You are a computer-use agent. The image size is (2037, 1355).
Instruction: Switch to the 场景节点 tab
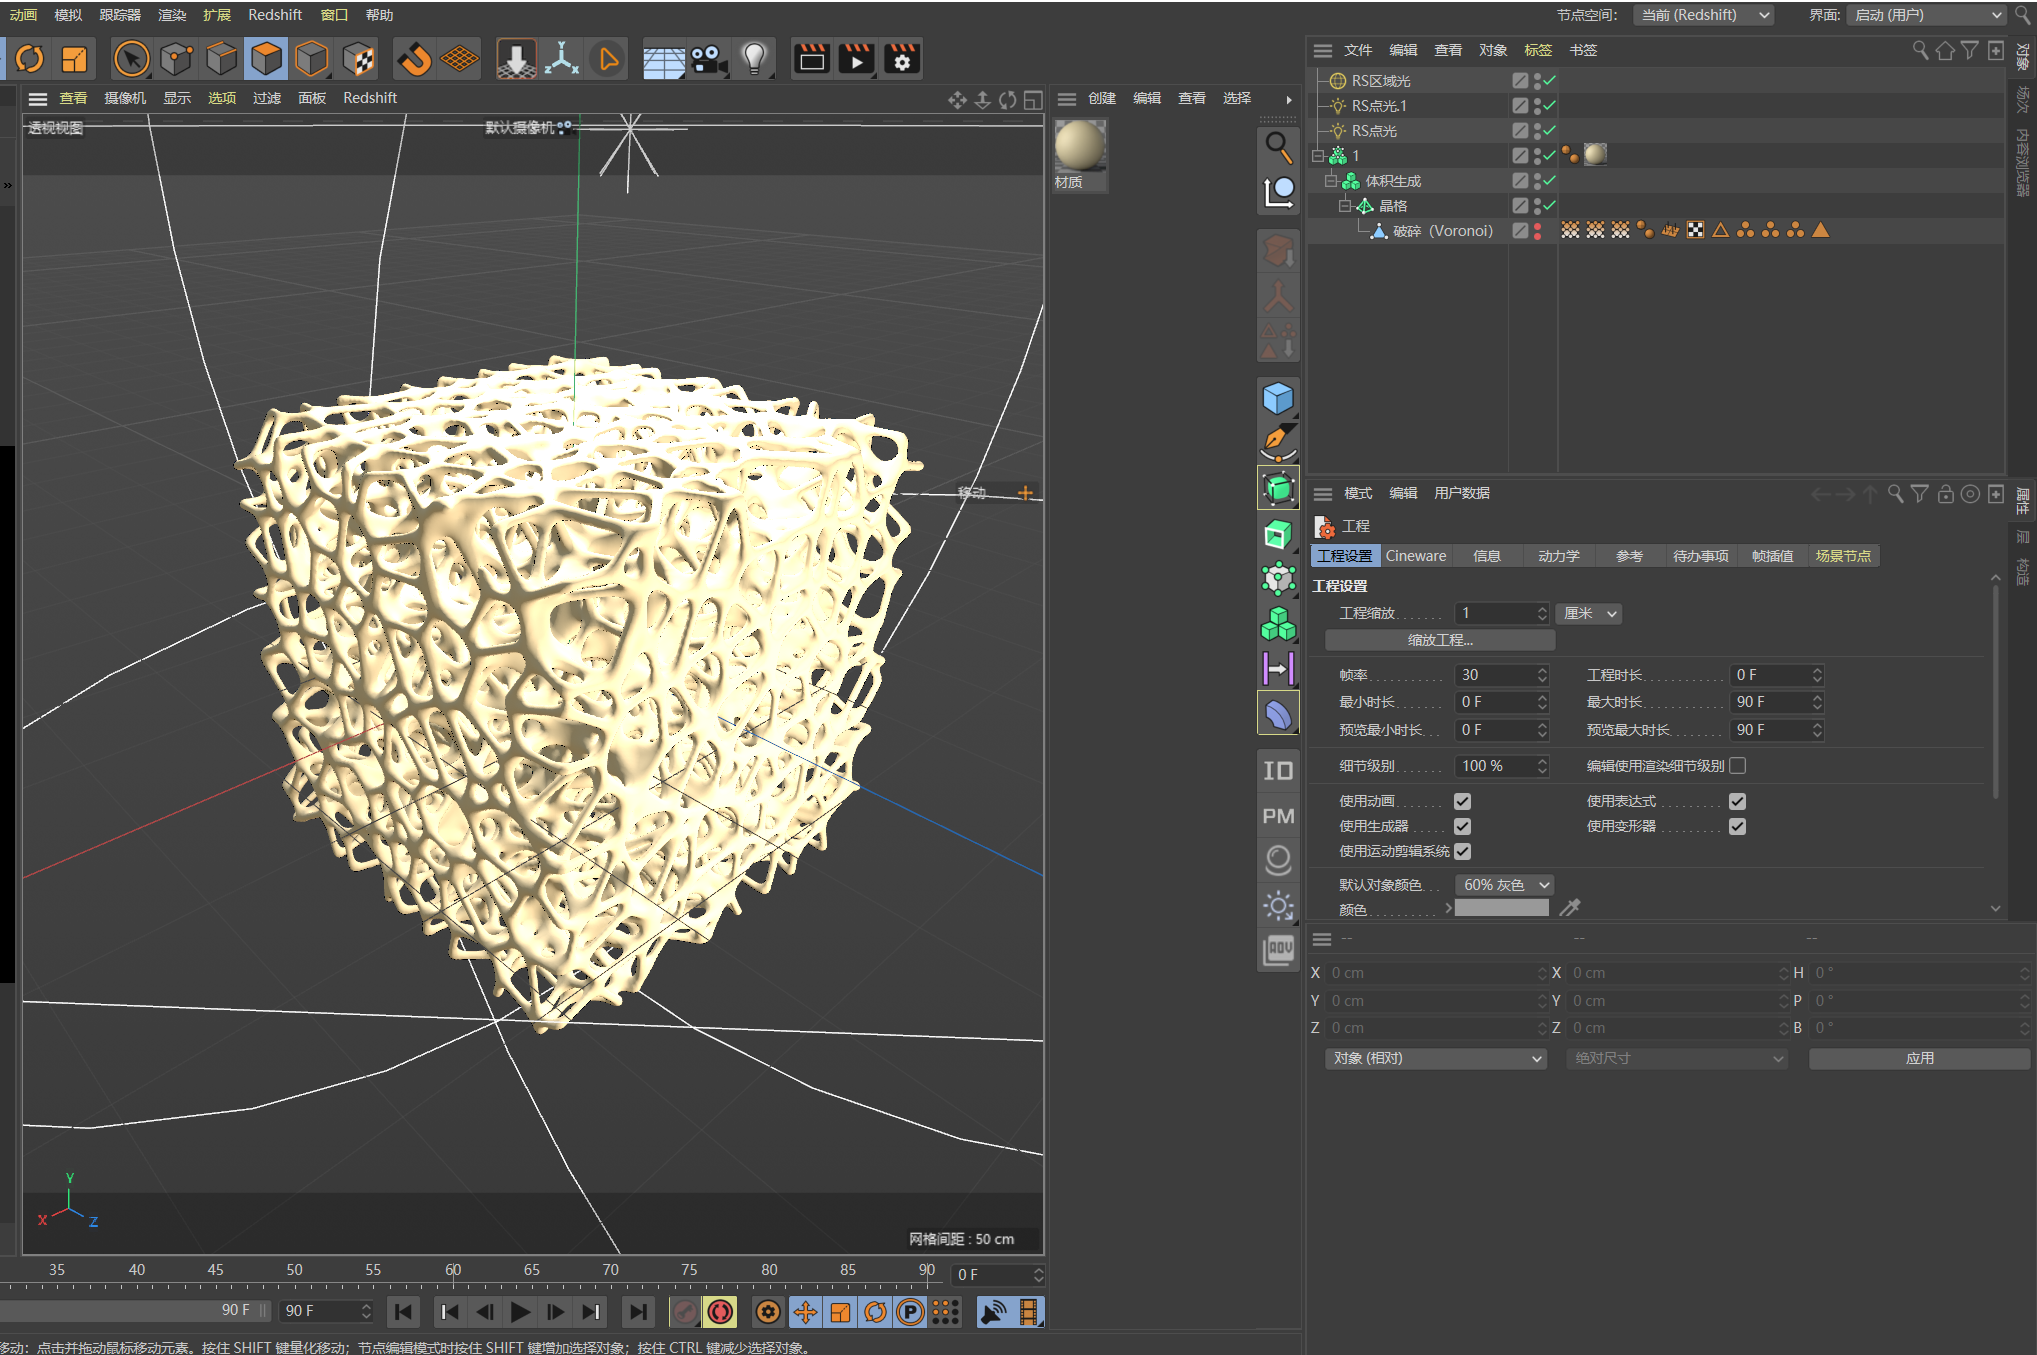[x=1843, y=556]
